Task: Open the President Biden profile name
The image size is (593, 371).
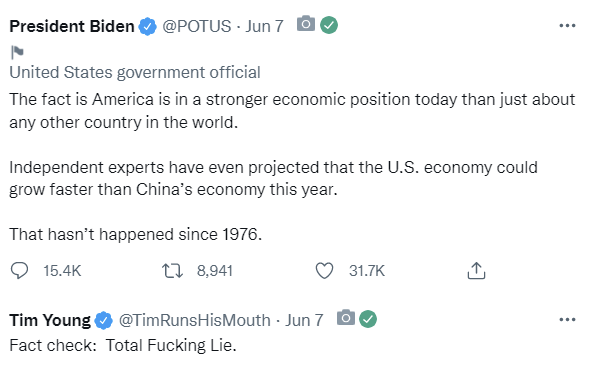Action: coord(72,26)
